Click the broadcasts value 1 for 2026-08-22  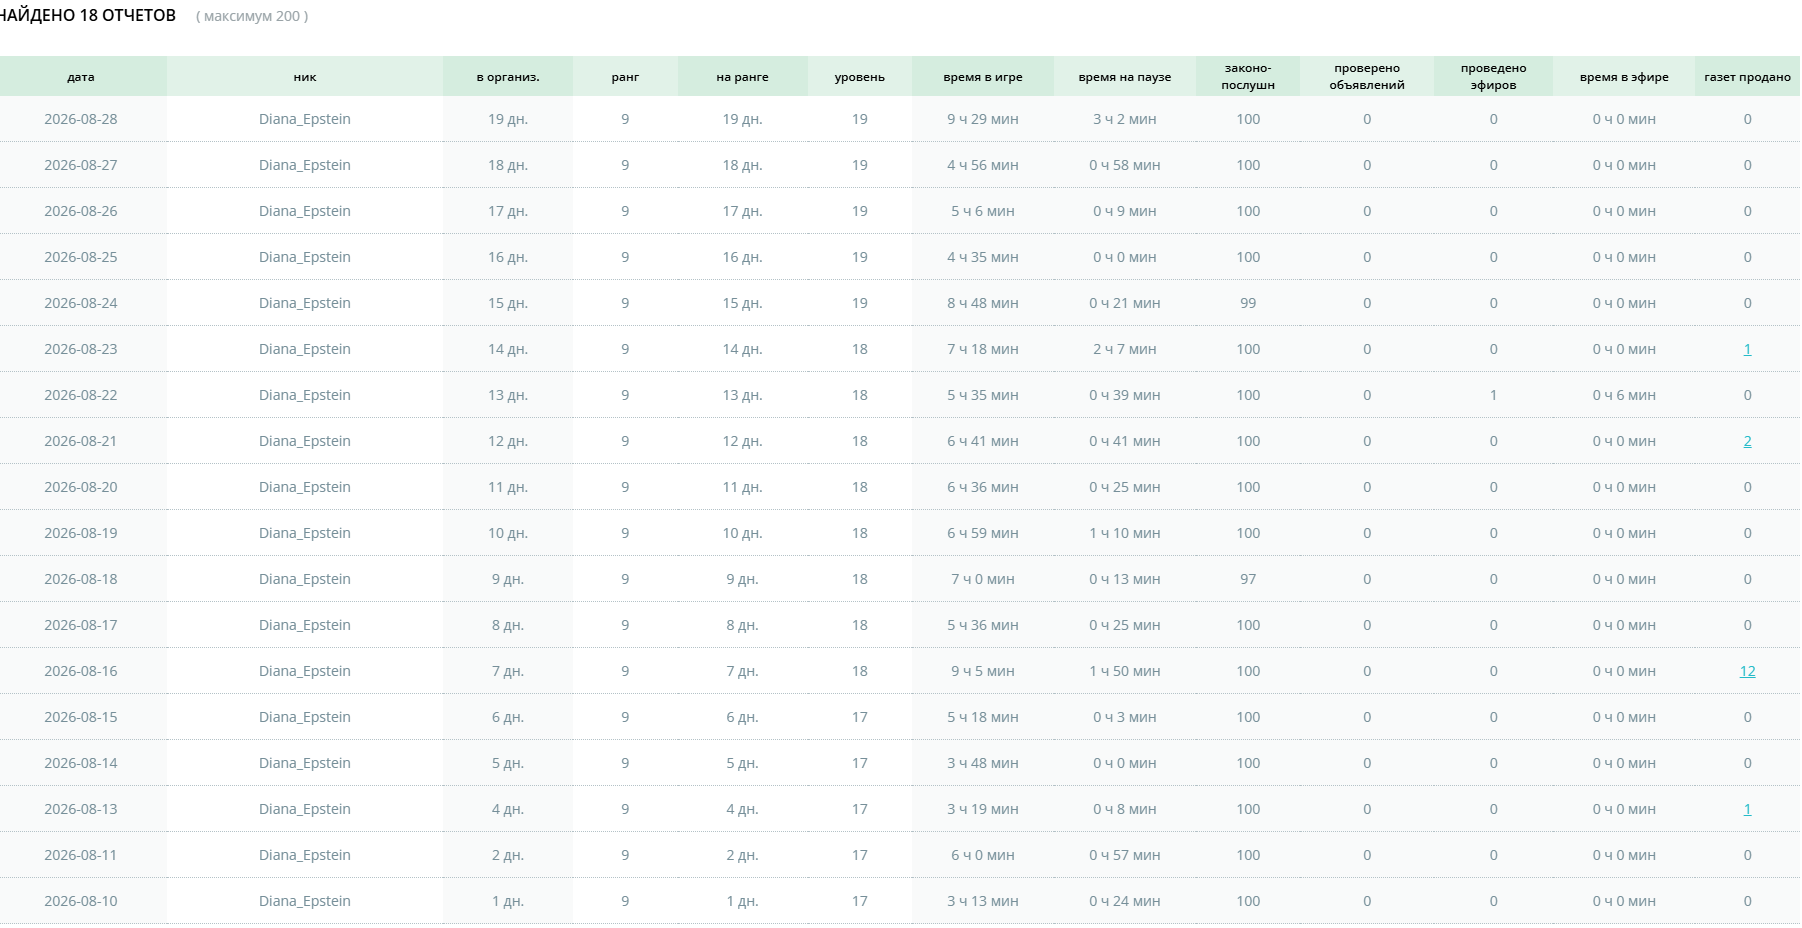click(x=1493, y=395)
